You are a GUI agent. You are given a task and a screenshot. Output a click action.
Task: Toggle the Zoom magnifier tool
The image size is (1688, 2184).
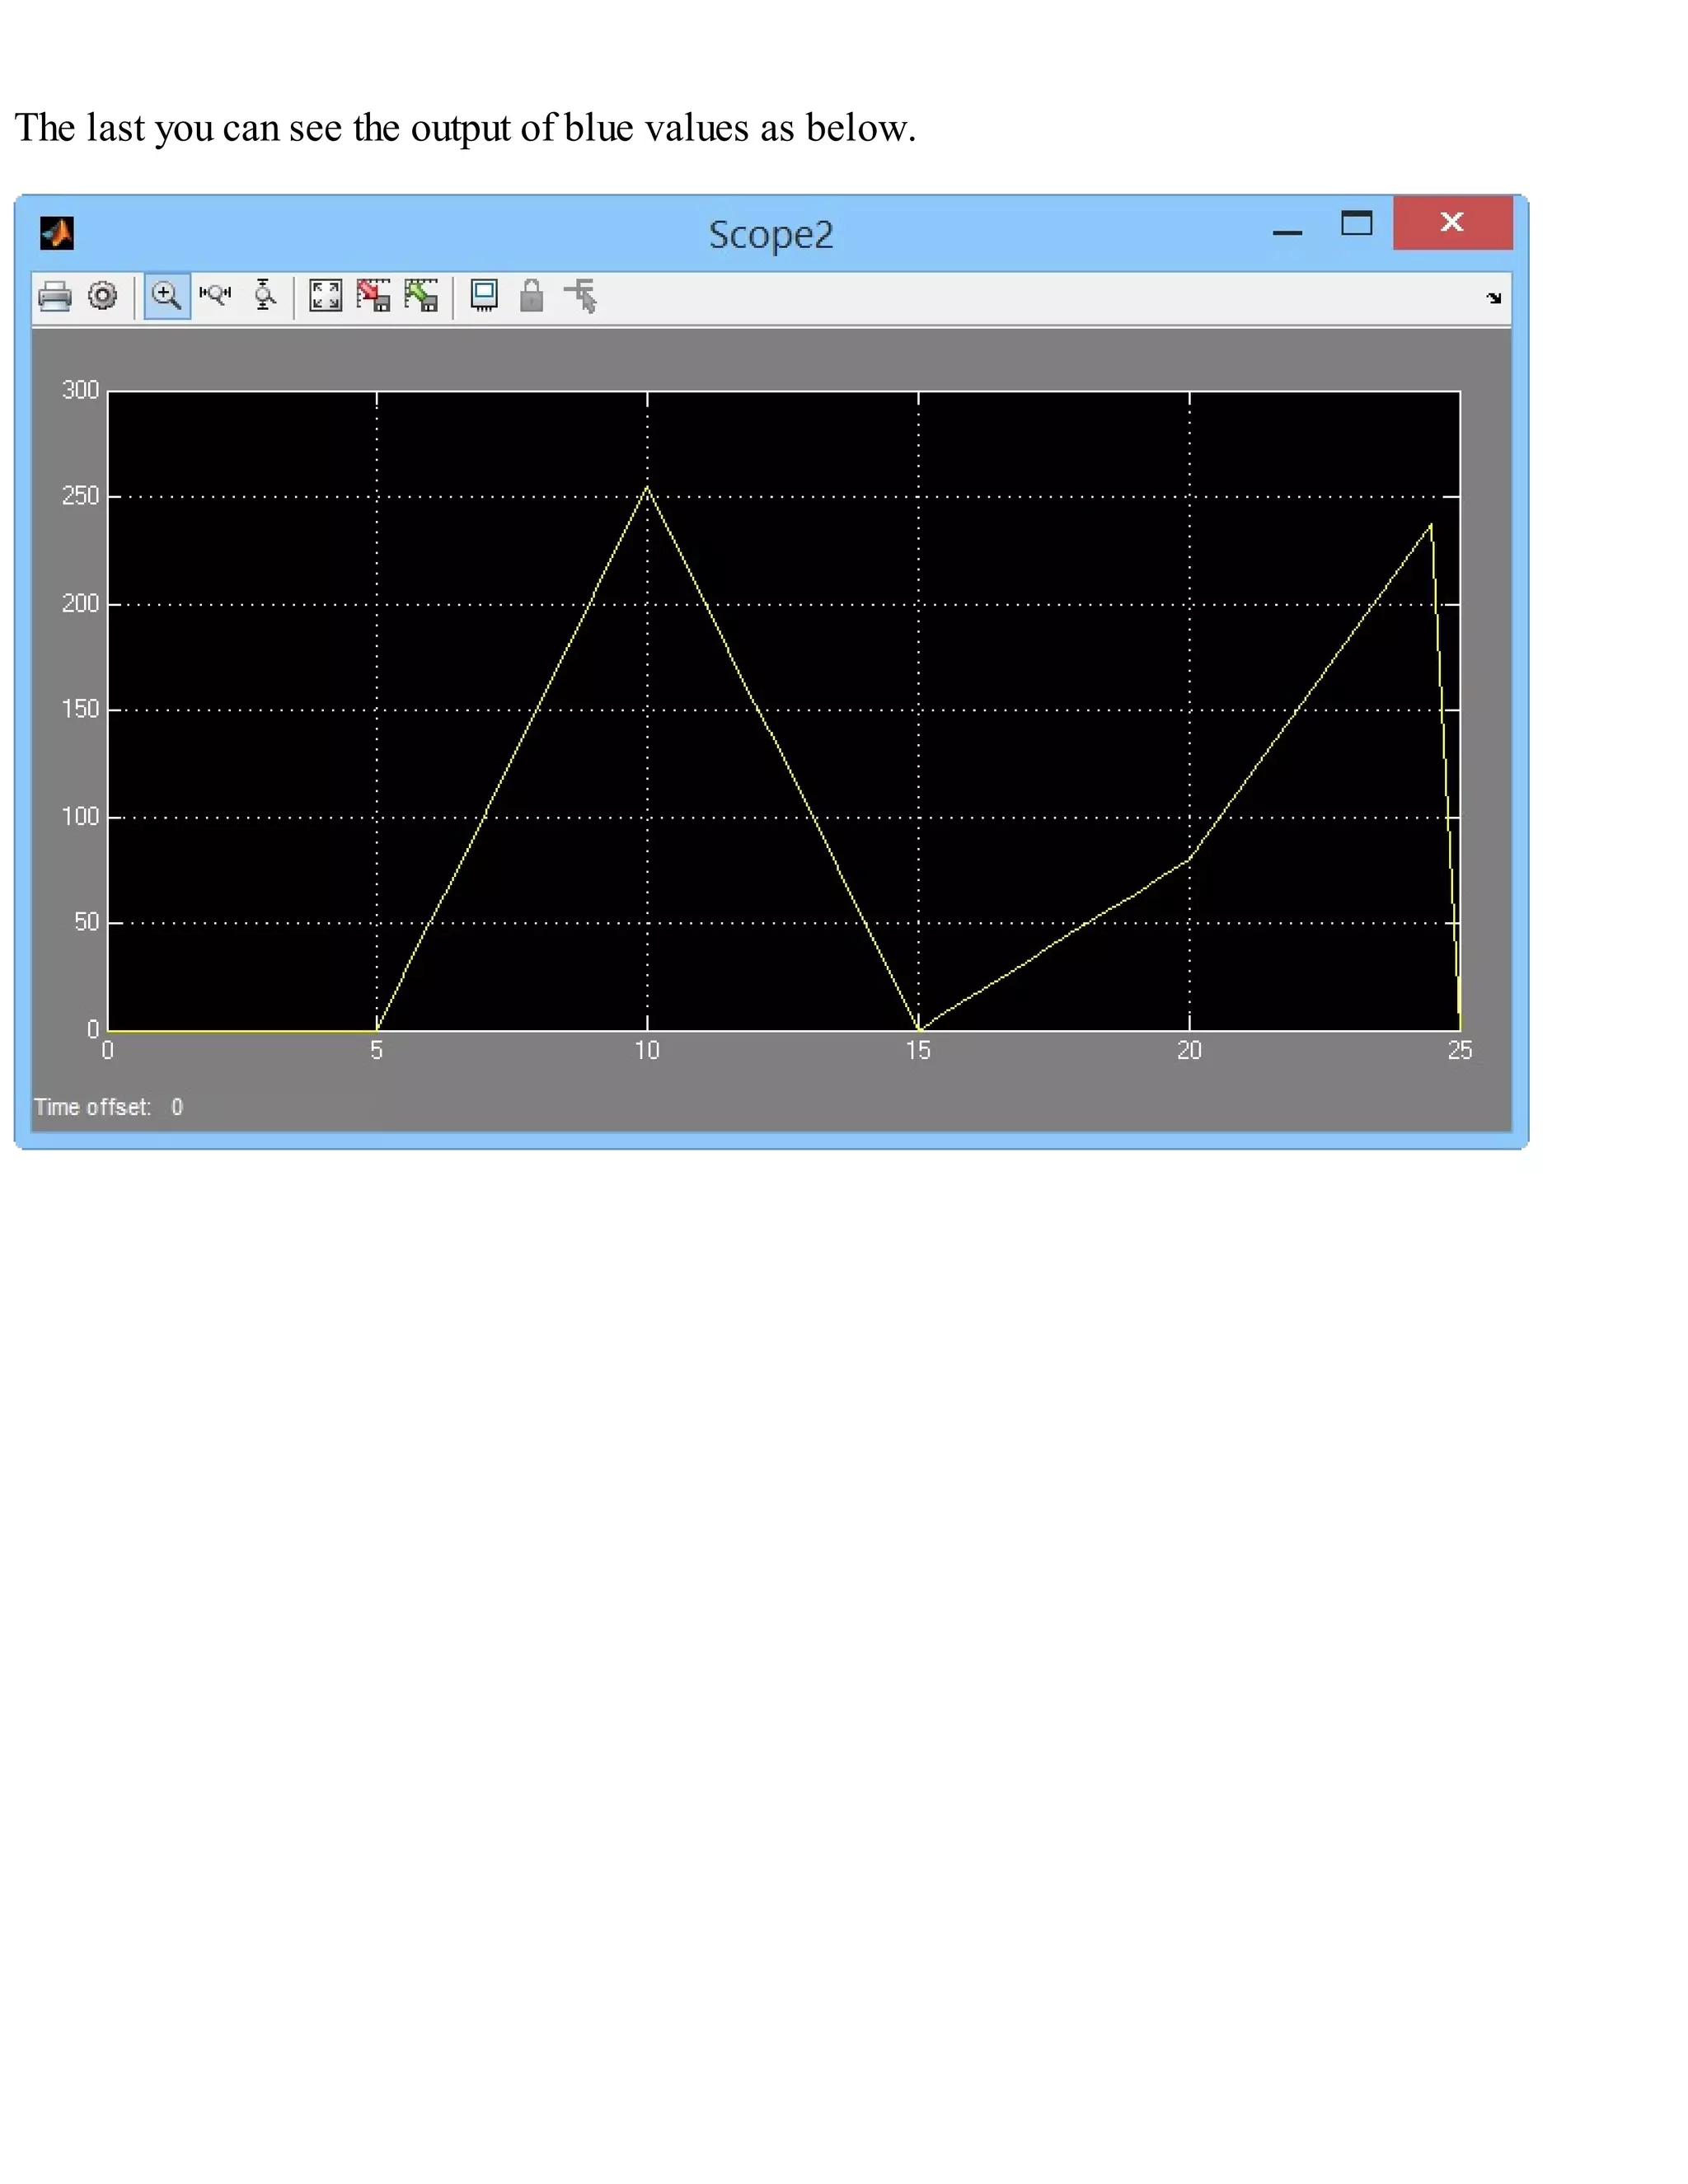coord(167,296)
